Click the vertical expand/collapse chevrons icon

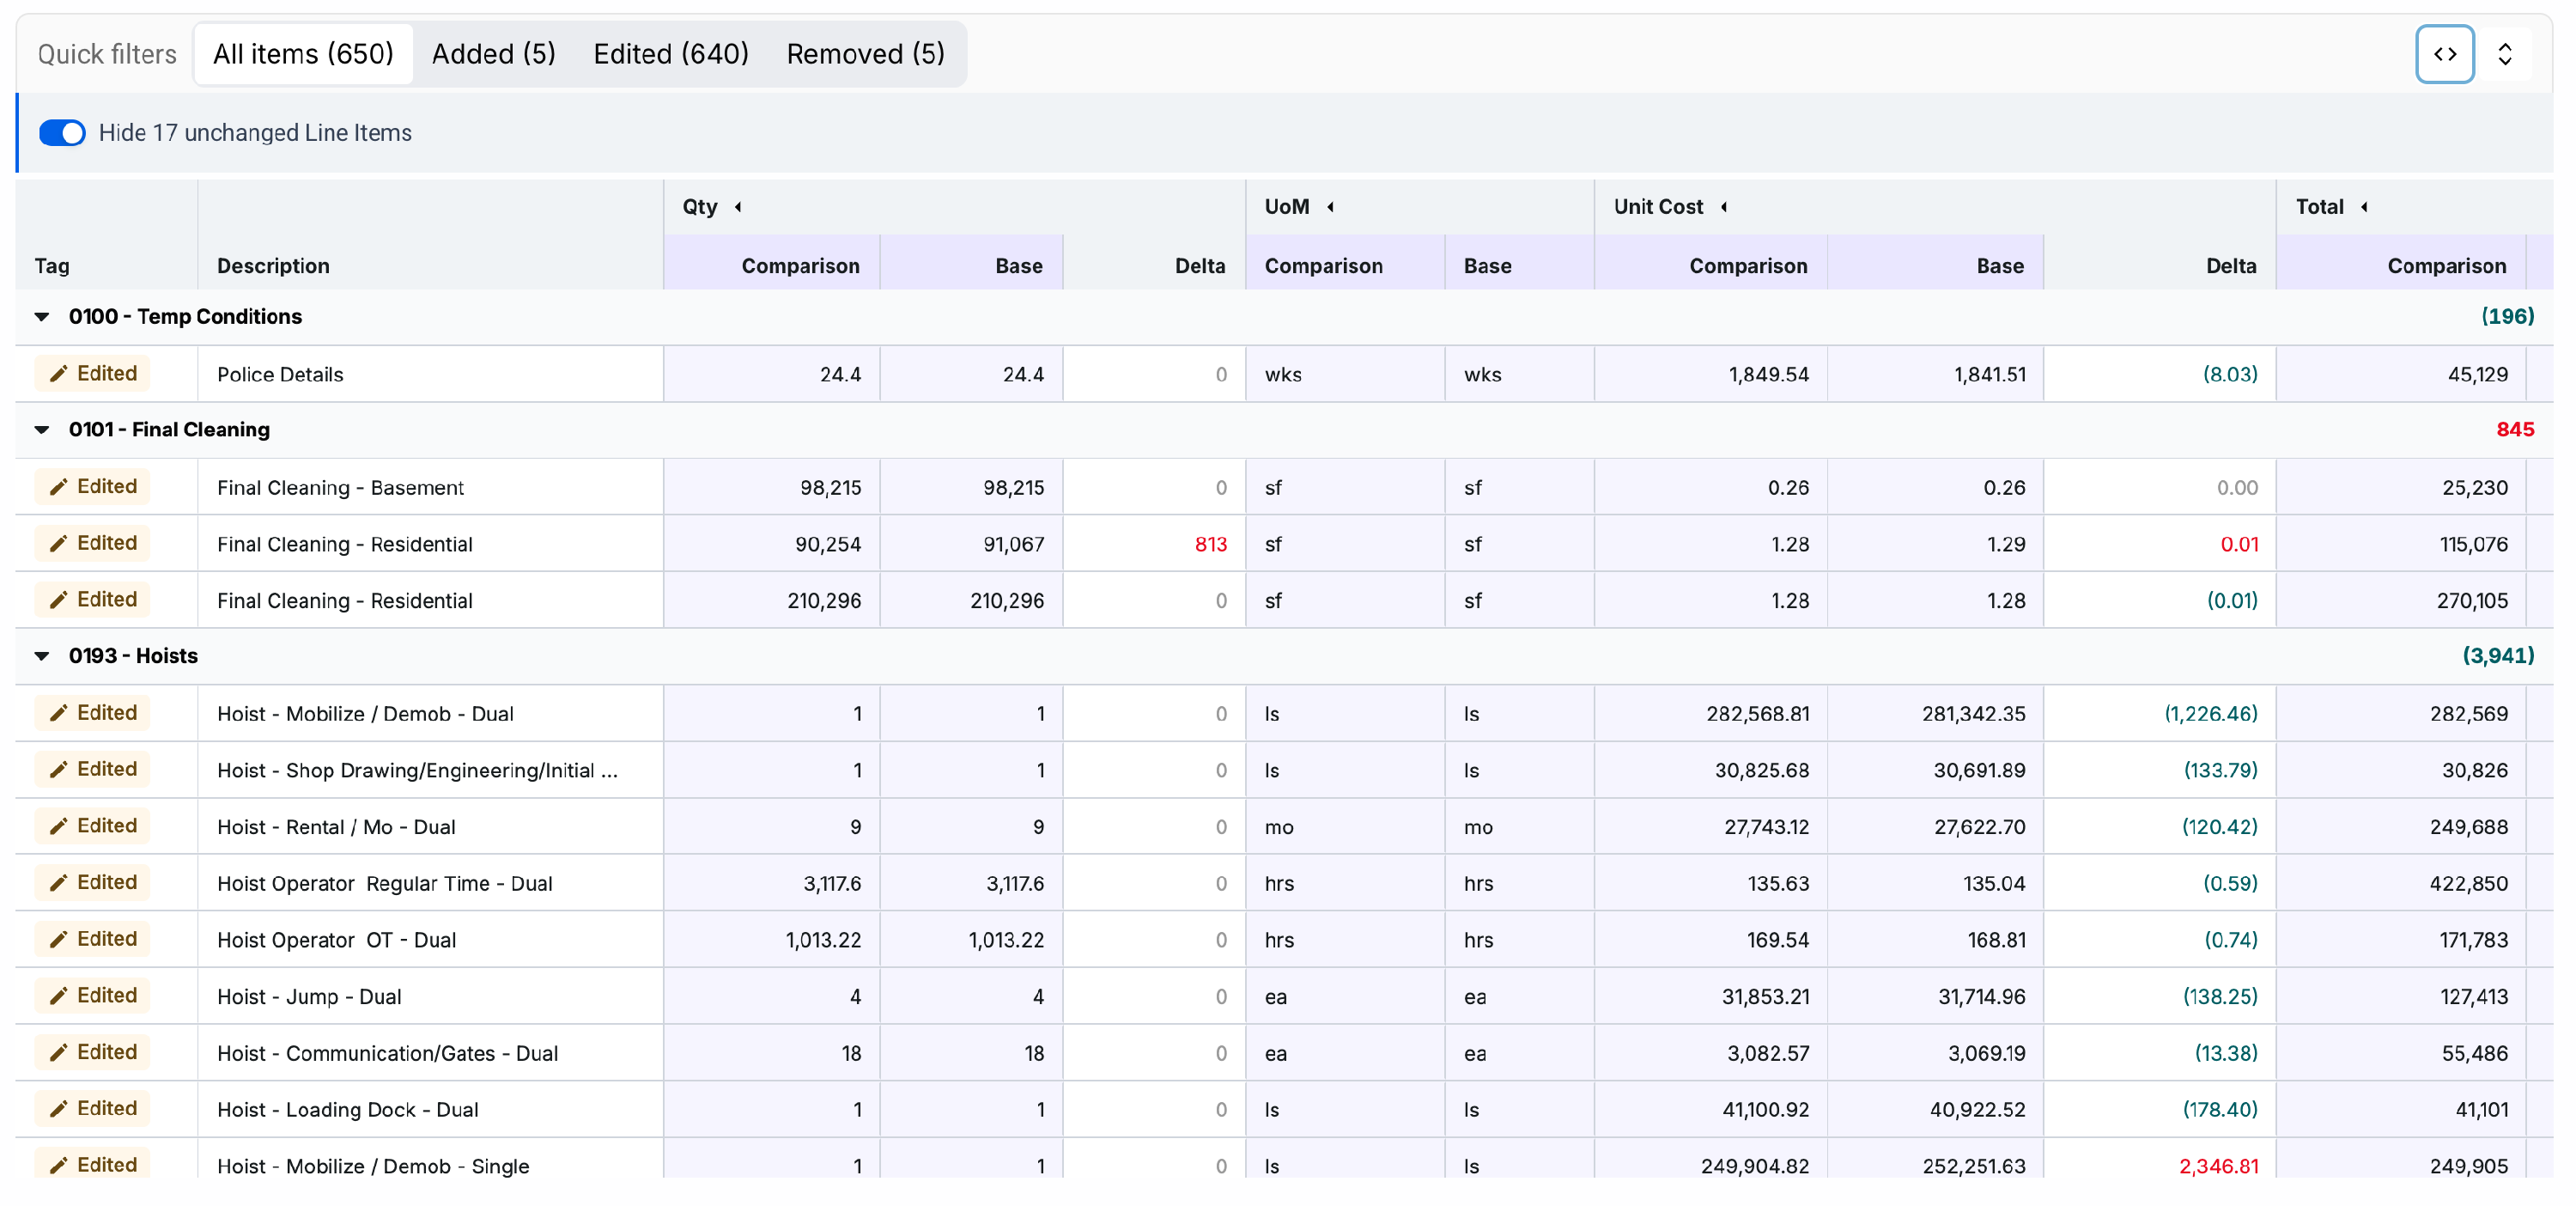click(x=2504, y=54)
